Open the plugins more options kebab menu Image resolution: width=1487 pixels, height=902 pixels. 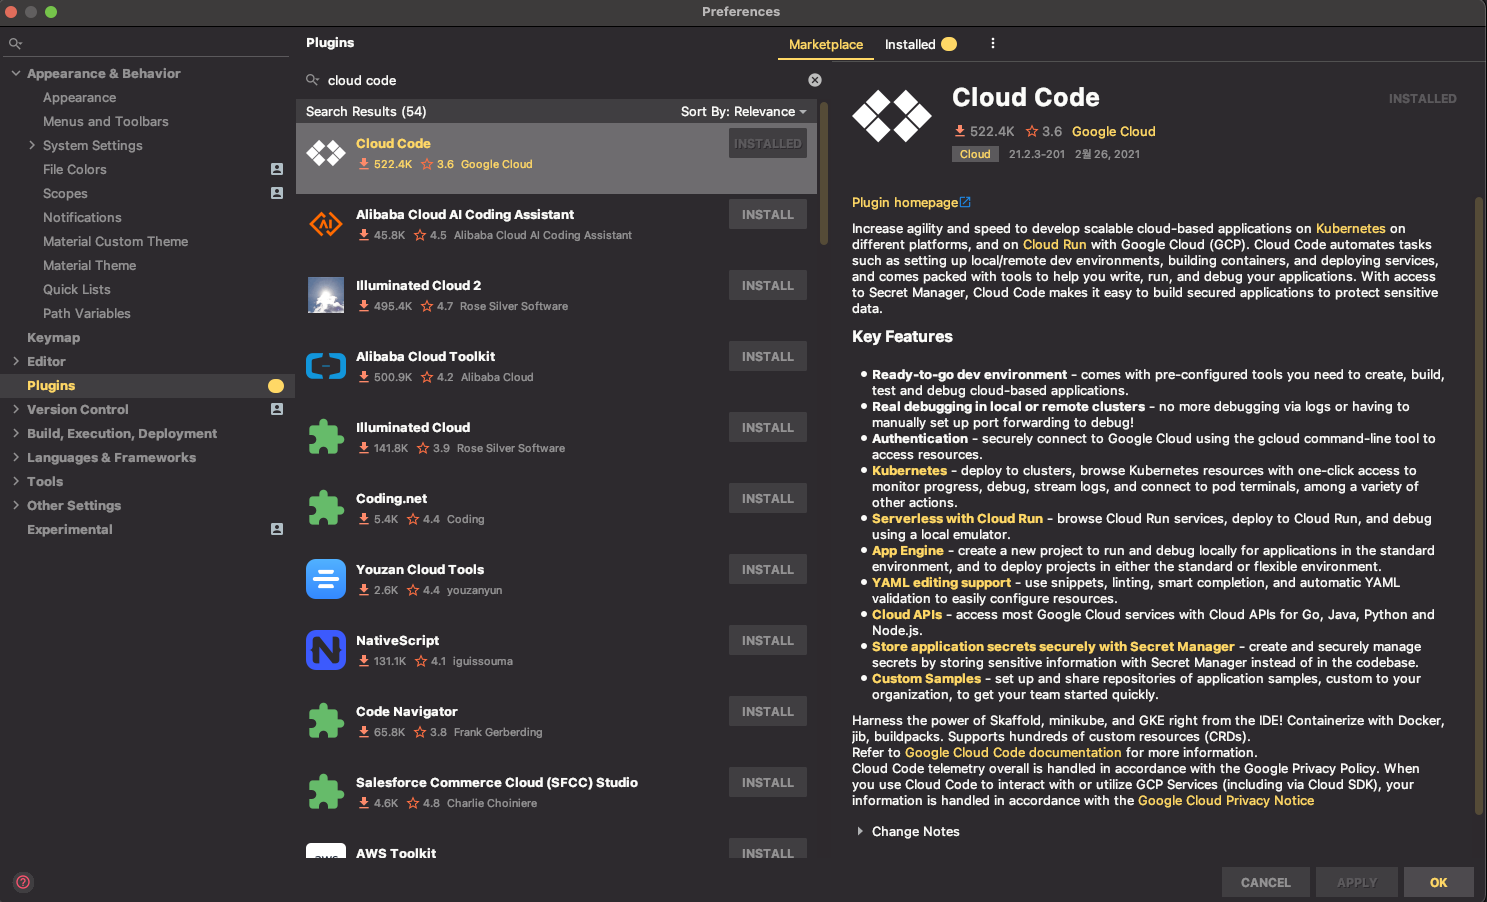pos(993,44)
